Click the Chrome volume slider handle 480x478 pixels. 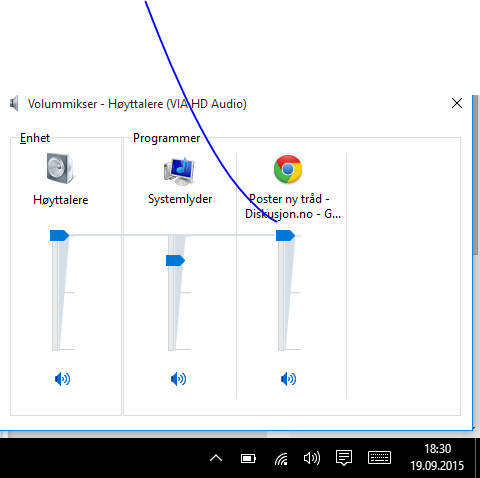(x=285, y=235)
